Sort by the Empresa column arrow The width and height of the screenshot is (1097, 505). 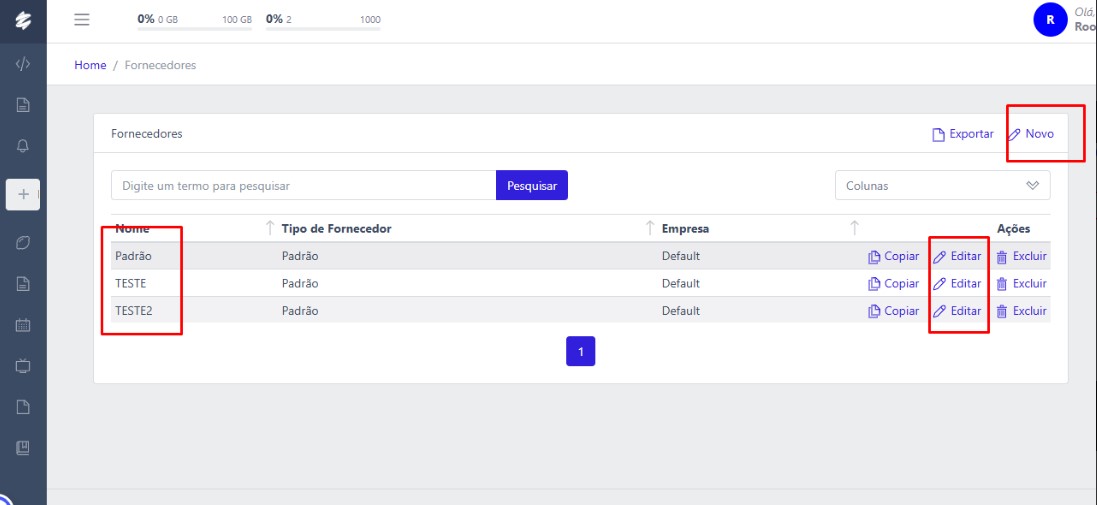click(x=853, y=229)
